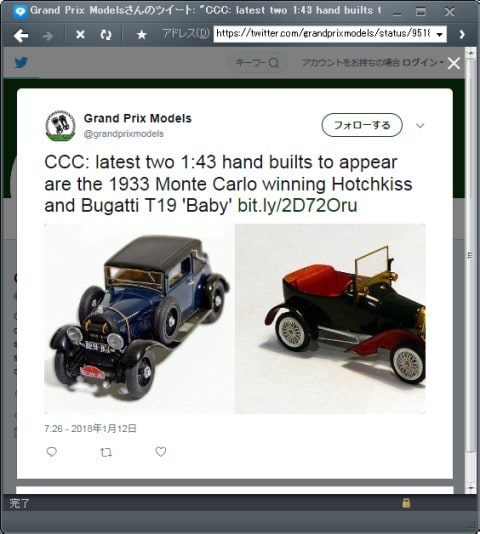
Task: Open the blue Hotchkiss model photo
Action: point(138,318)
